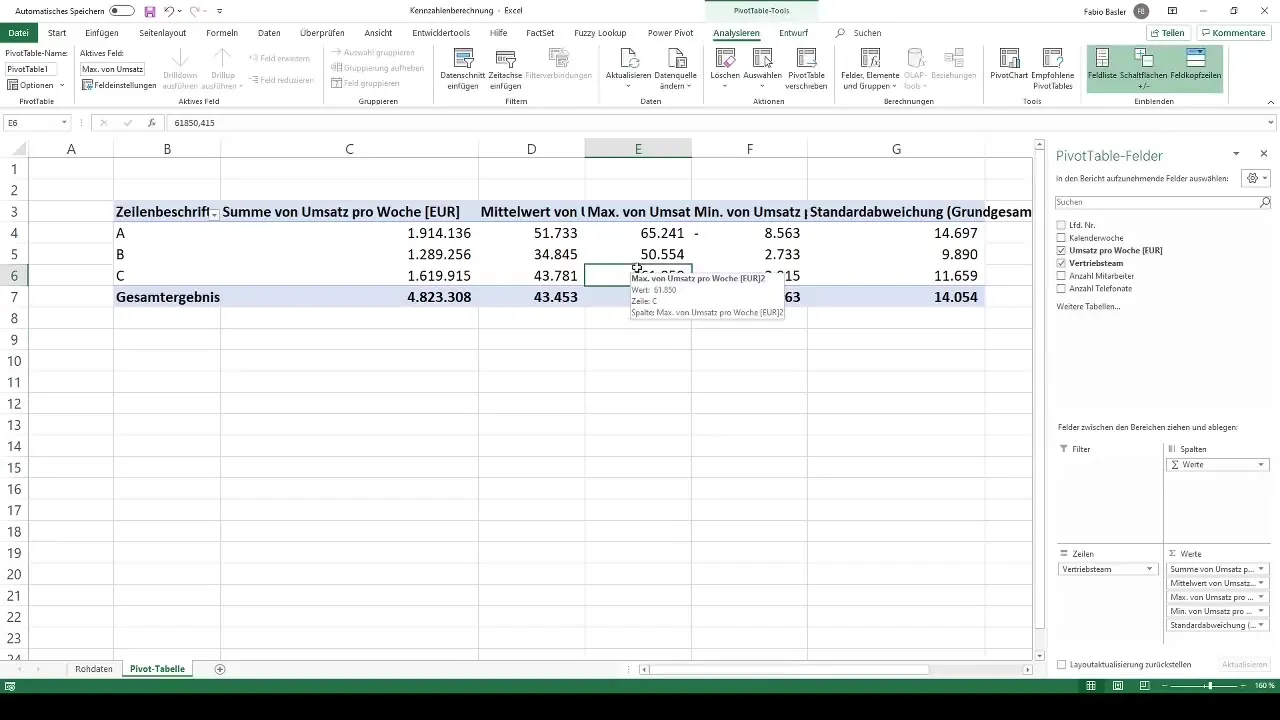Click the Auswählen select icon
The image size is (1280, 720).
point(762,58)
